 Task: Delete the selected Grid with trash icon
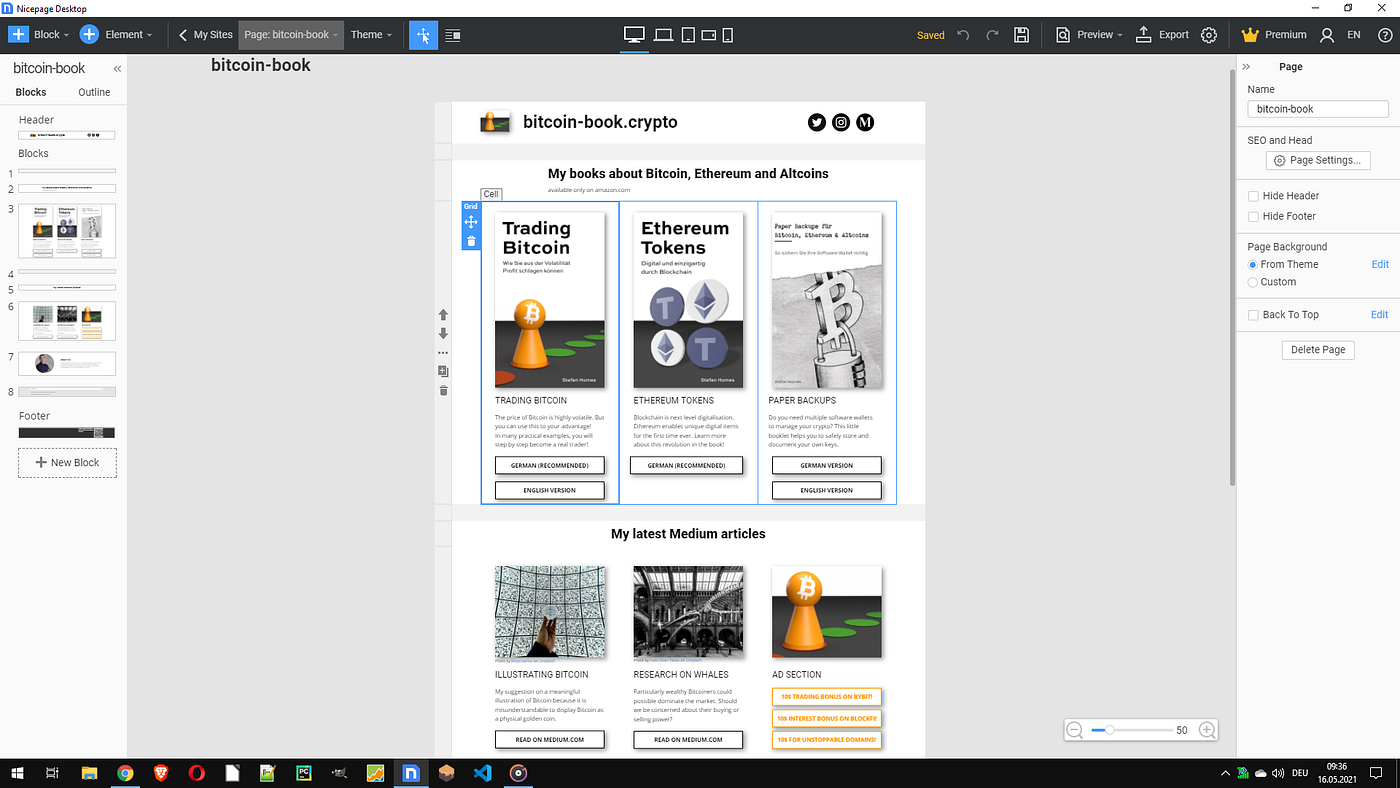coord(471,241)
